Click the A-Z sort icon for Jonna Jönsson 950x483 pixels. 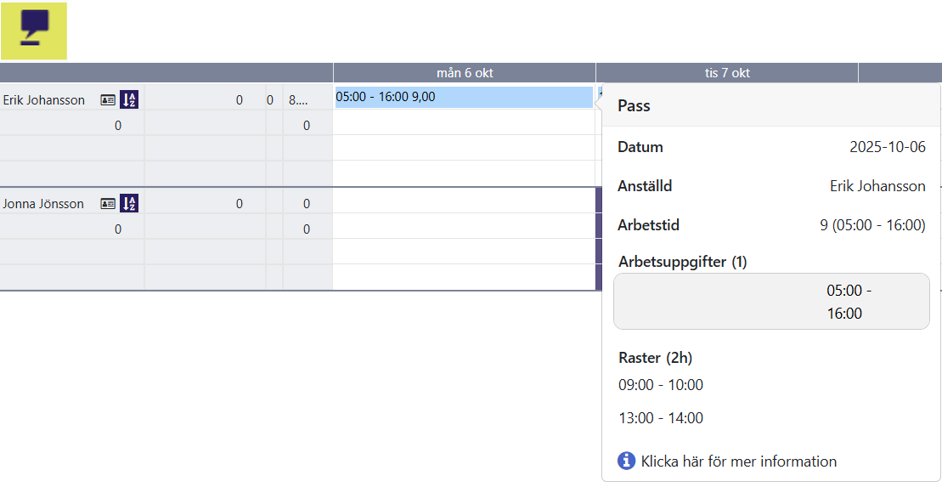point(129,203)
